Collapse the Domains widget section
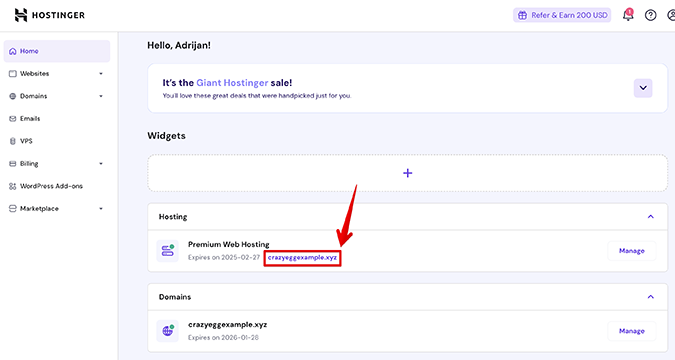This screenshot has height=360, width=675. tap(650, 297)
